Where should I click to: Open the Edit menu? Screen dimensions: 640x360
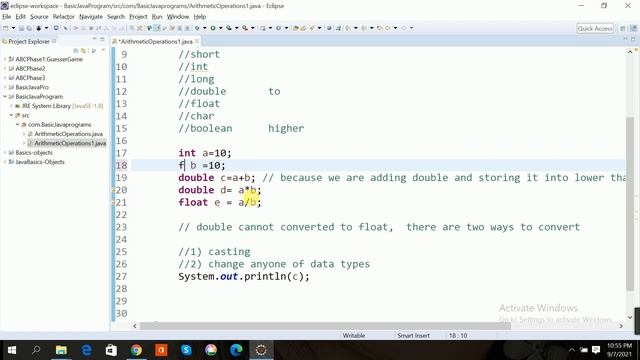click(x=20, y=17)
